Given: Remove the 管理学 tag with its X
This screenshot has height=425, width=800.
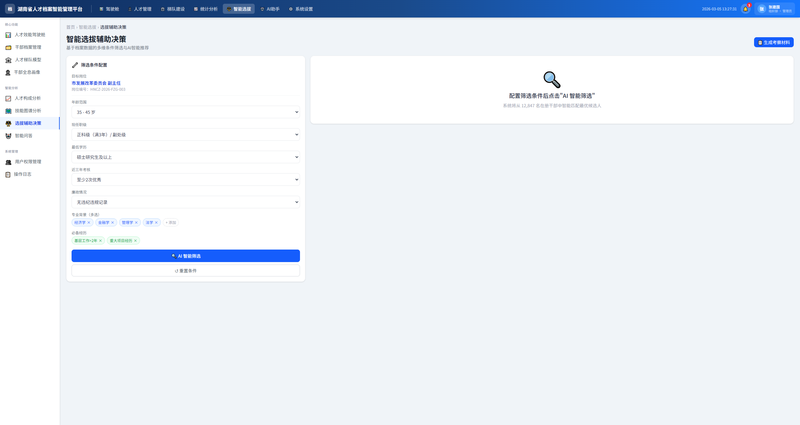Looking at the screenshot, I should coord(136,222).
